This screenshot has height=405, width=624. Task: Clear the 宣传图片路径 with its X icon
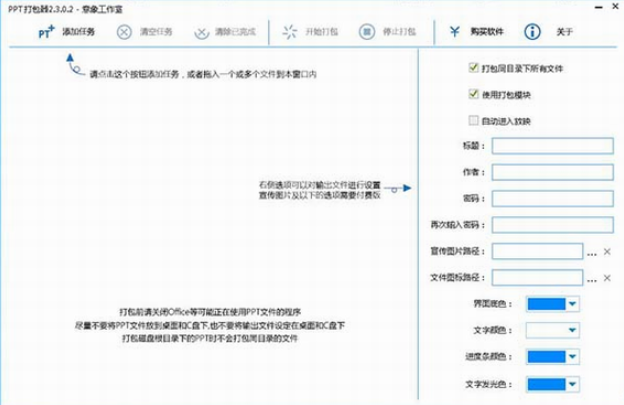[x=607, y=251]
